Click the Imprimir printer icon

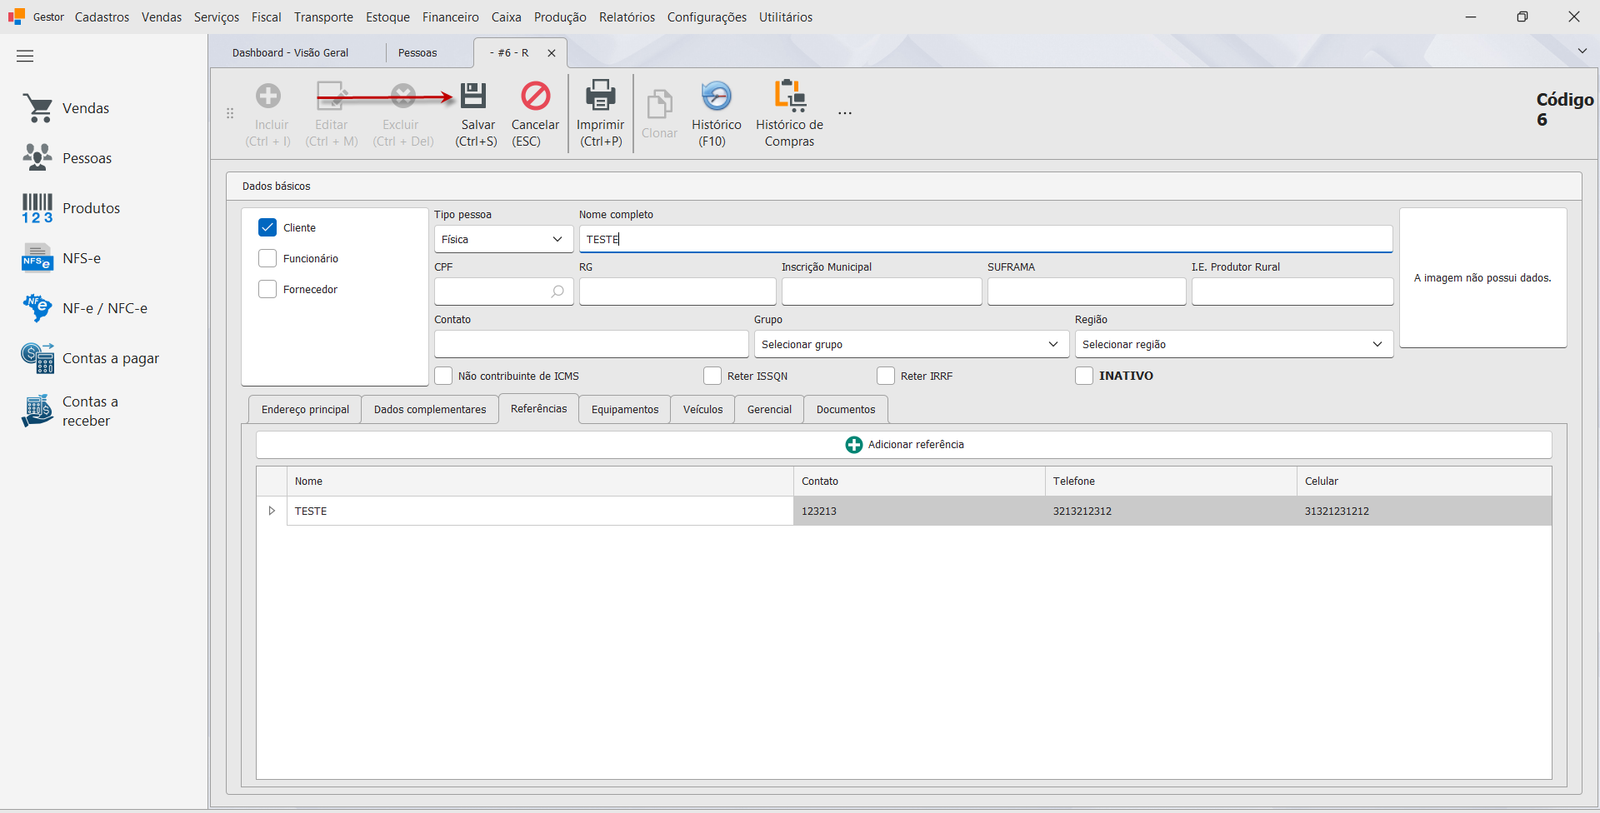tap(600, 95)
